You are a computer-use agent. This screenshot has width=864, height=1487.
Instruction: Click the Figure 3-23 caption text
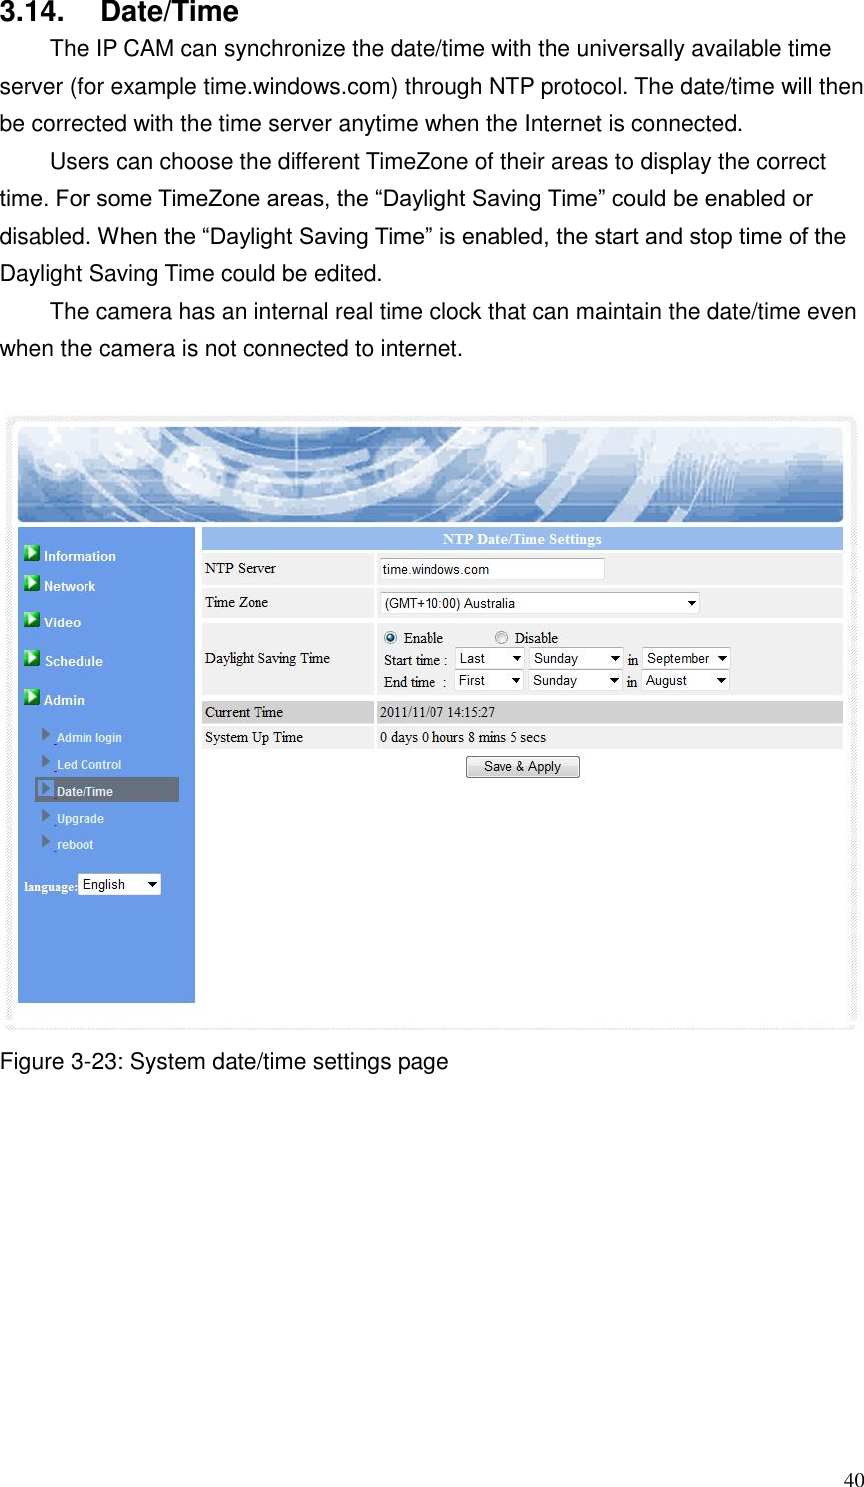224,1062
